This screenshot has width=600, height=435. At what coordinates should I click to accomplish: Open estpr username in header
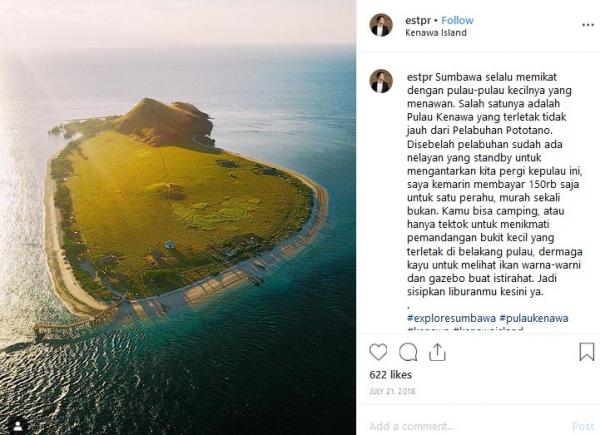(418, 20)
